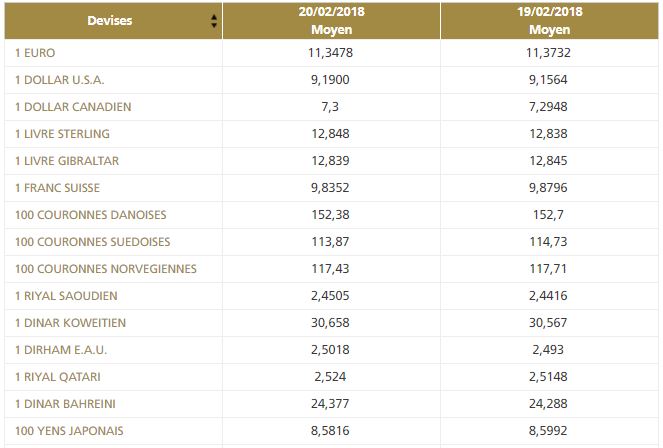This screenshot has height=448, width=663.
Task: Select the 1 DOLLAR U.S.A. row label
Action: 59,80
